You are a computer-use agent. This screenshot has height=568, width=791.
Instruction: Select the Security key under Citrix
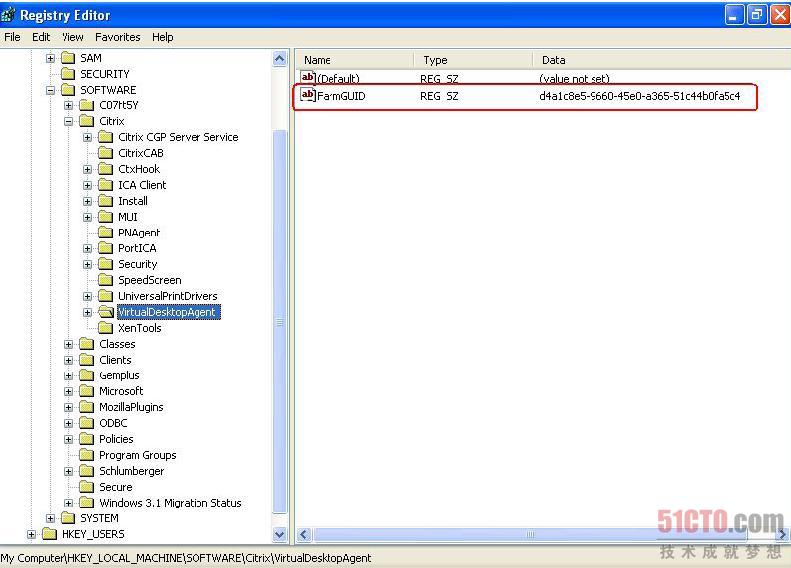pos(138,264)
